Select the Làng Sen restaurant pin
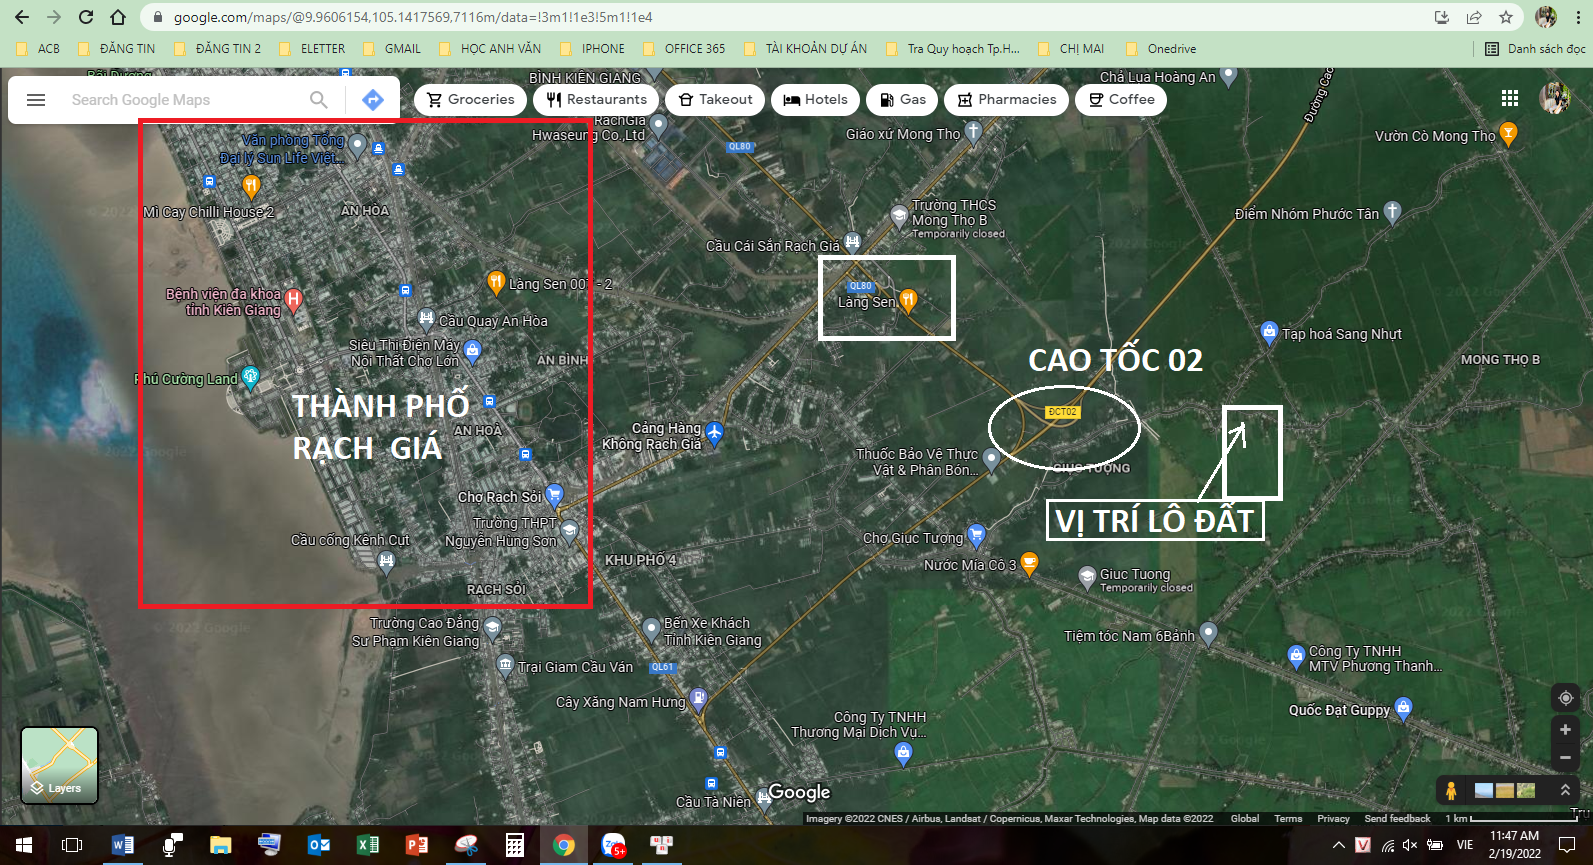This screenshot has width=1593, height=865. point(908,300)
